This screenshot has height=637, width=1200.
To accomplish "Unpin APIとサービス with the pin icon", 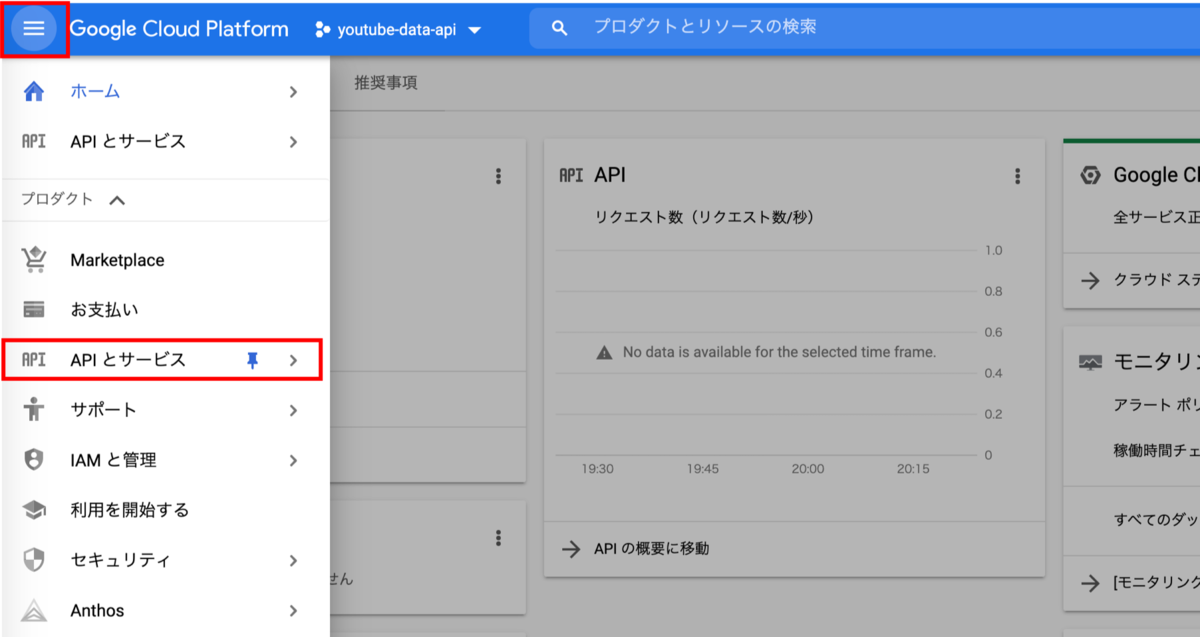I will tap(252, 360).
